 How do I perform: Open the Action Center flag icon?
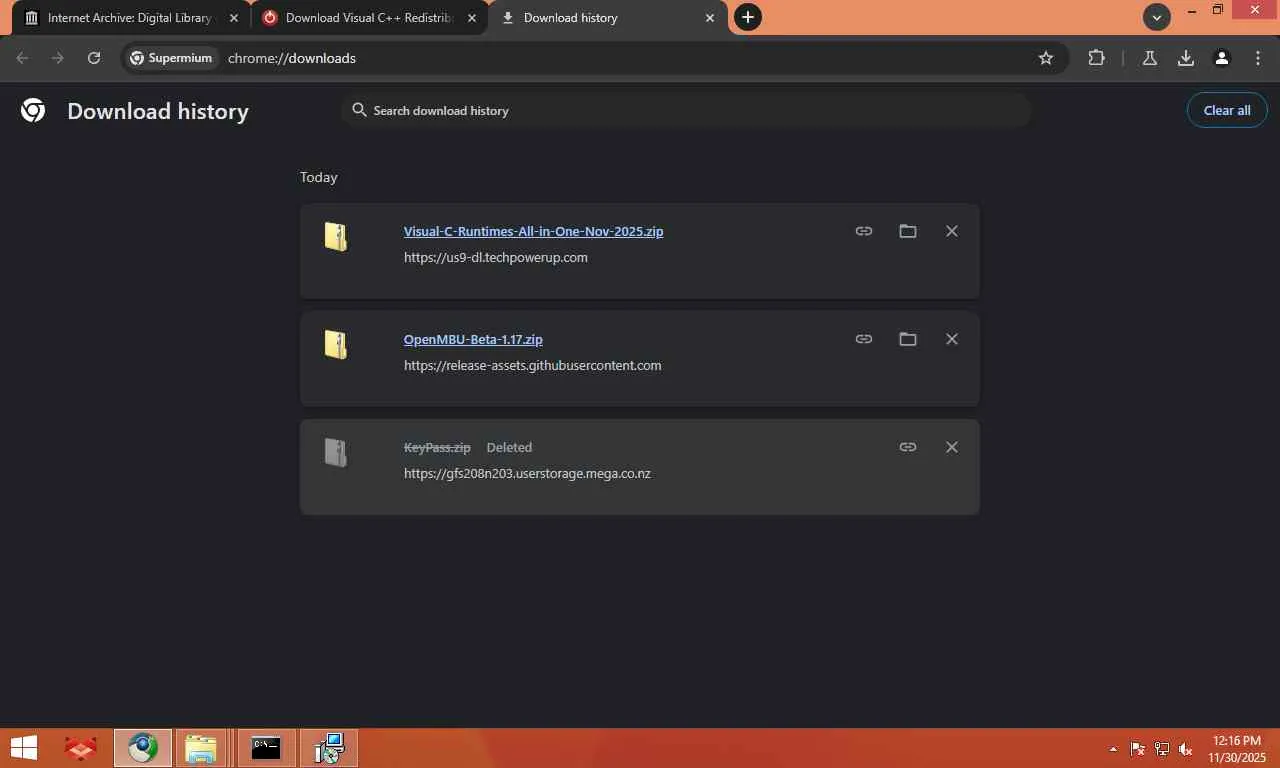[1138, 749]
